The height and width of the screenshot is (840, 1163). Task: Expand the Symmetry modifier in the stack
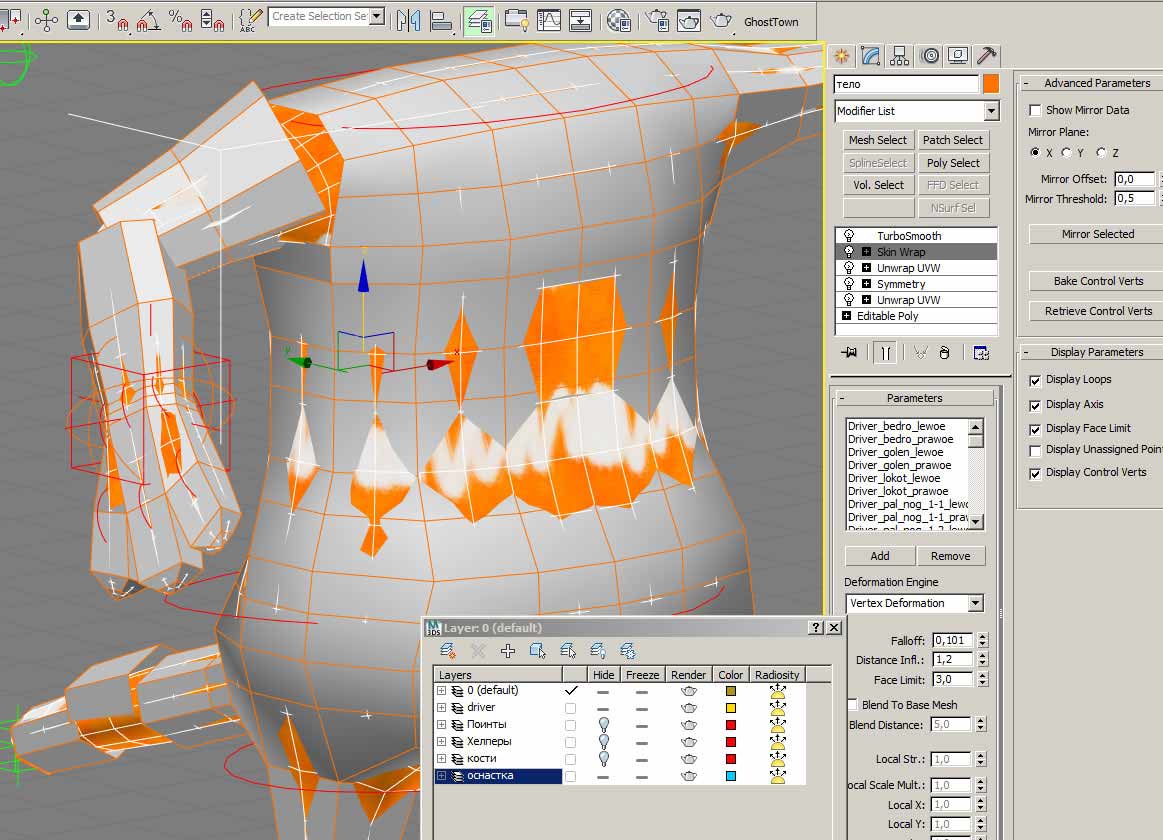click(x=866, y=284)
